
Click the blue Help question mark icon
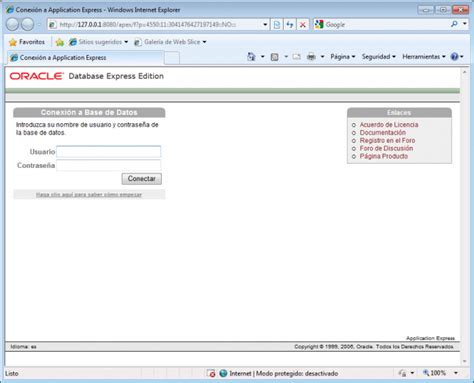(454, 57)
